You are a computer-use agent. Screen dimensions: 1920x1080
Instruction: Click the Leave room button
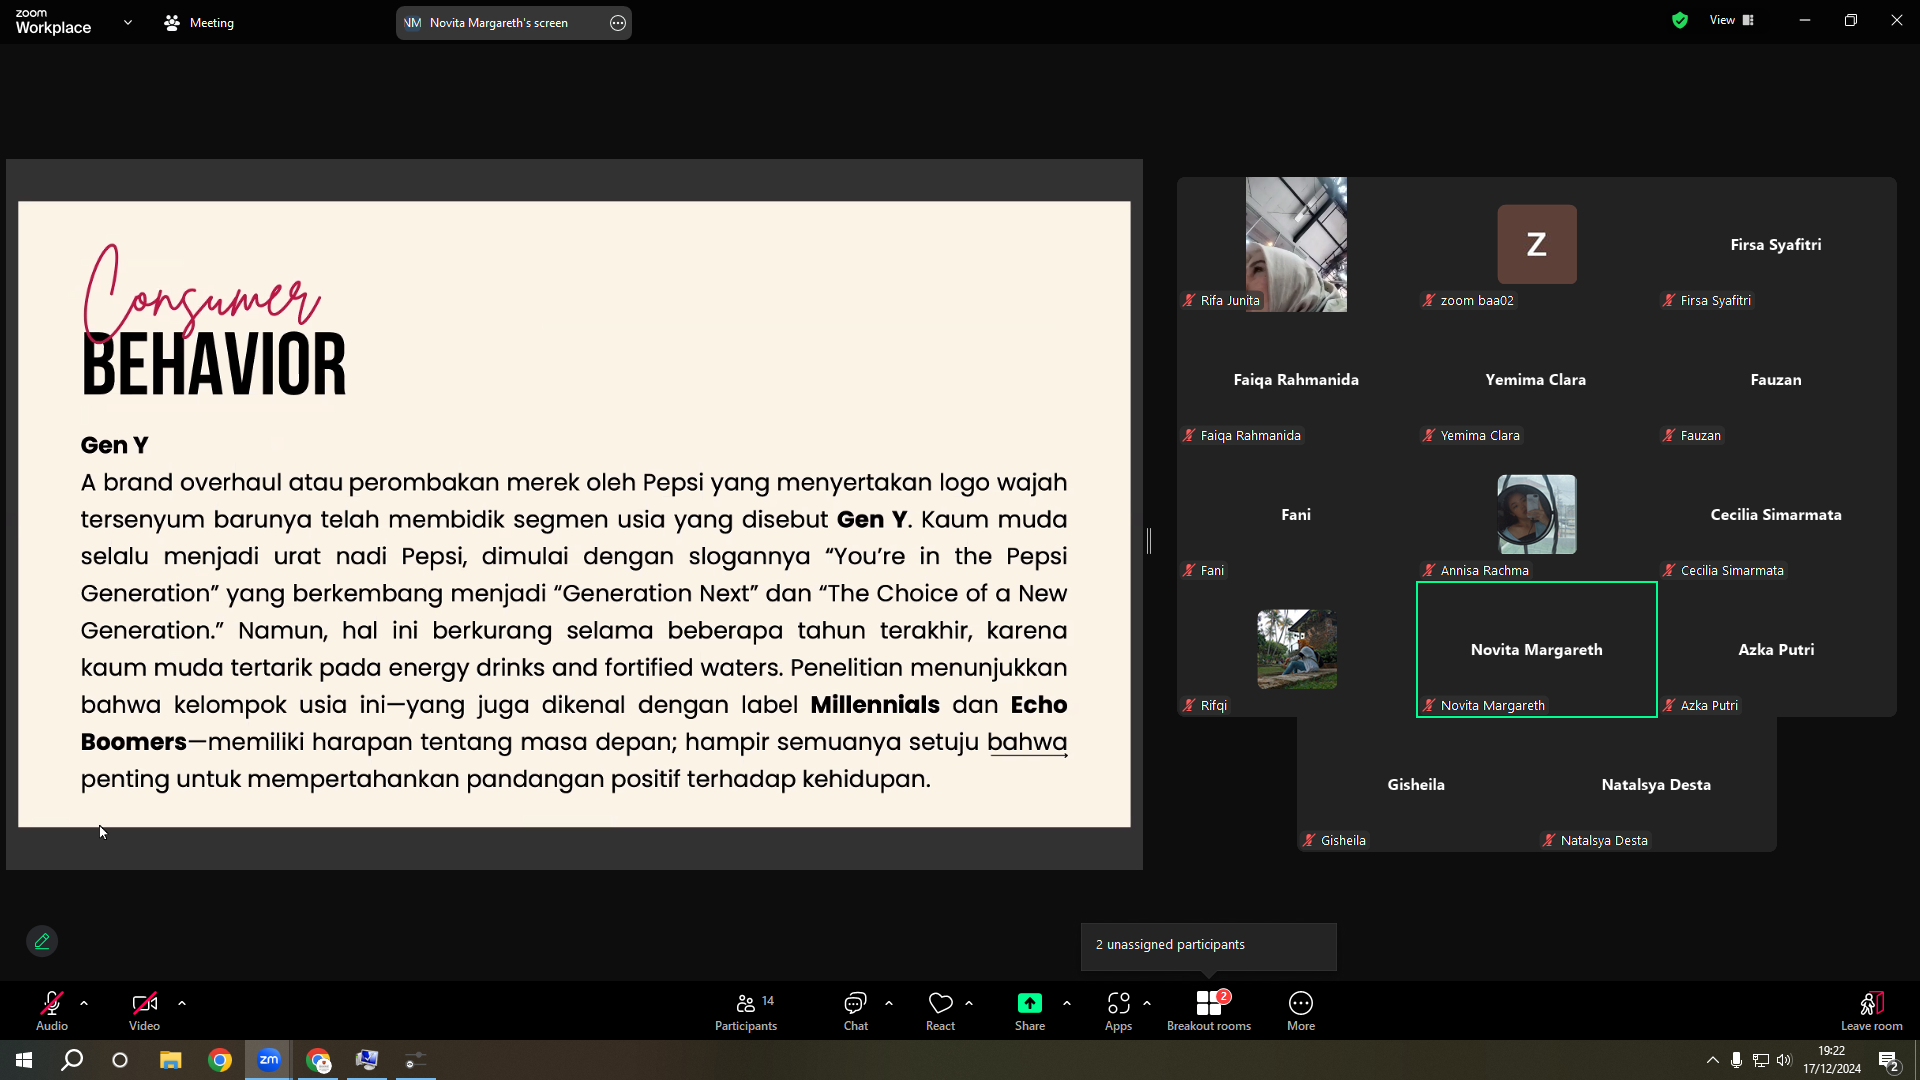tap(1872, 1010)
